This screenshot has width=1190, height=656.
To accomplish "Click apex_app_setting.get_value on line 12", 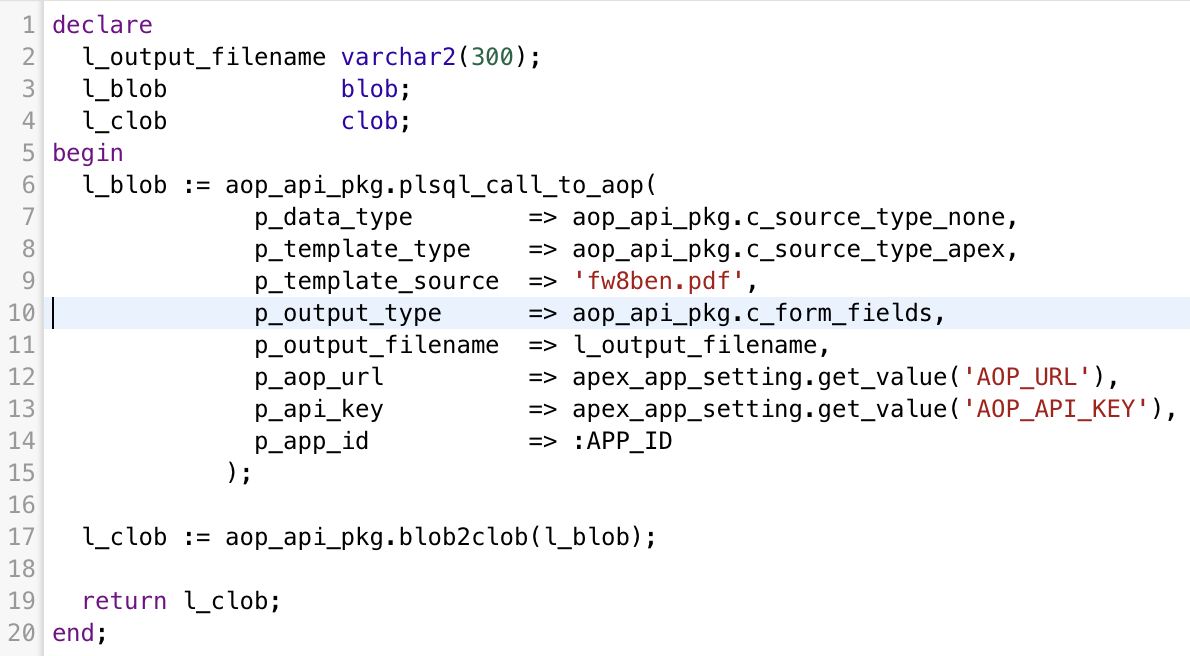I will click(x=760, y=377).
